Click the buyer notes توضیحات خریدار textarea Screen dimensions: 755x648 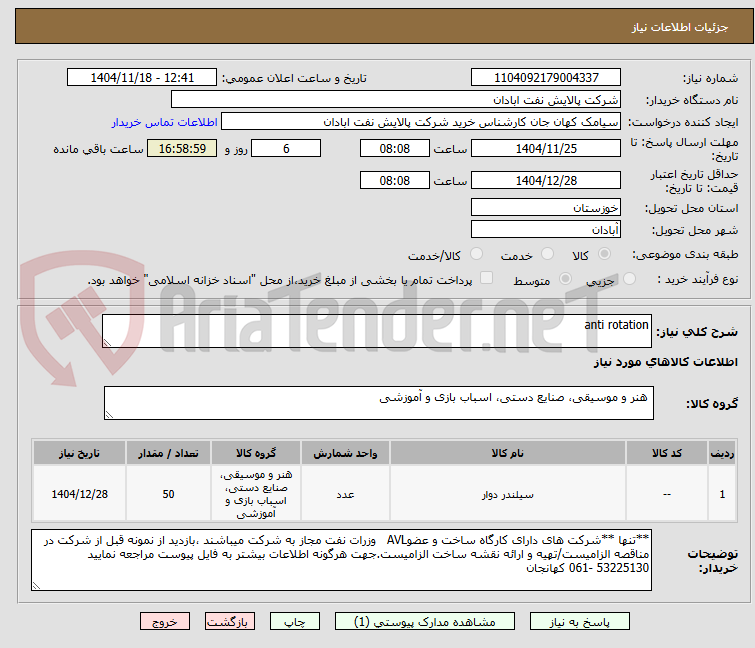click(341, 560)
